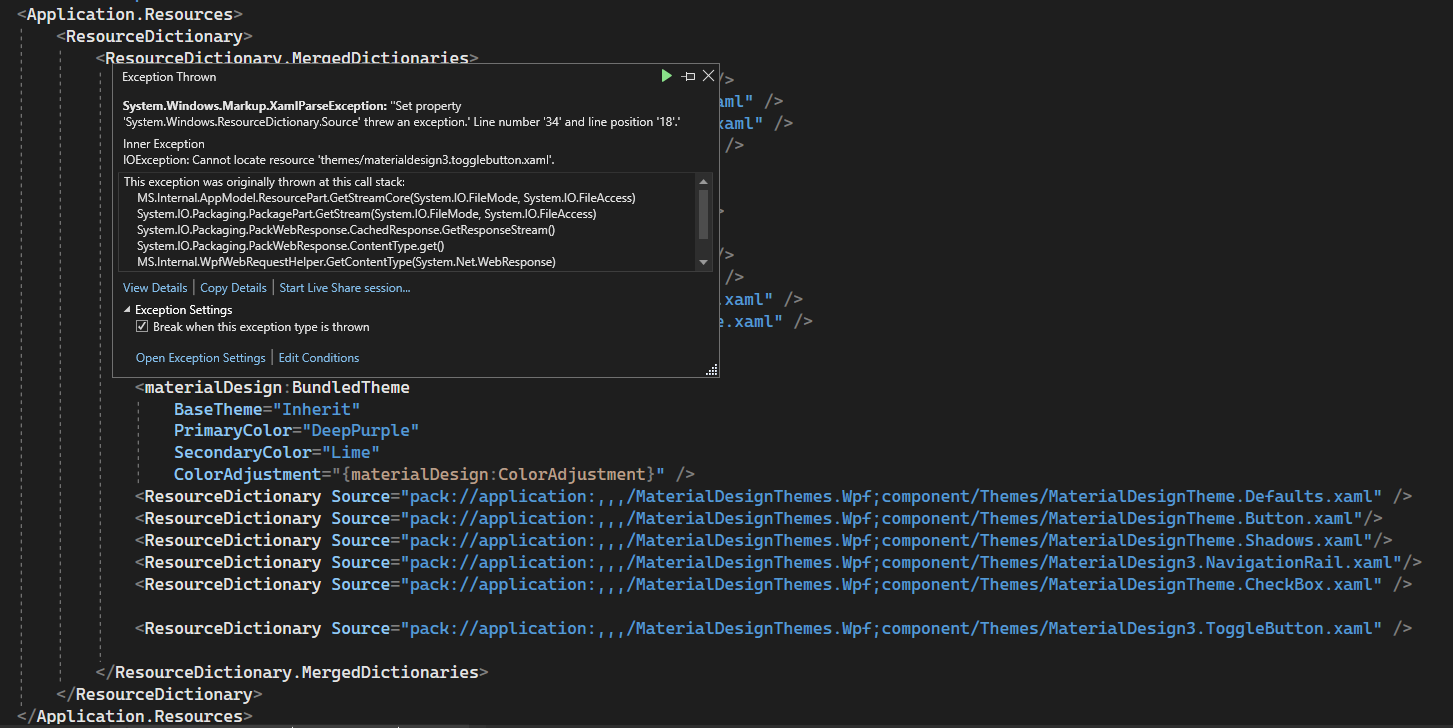Open the View Details dialog
Image resolution: width=1453 pixels, height=728 pixels.
(x=155, y=287)
